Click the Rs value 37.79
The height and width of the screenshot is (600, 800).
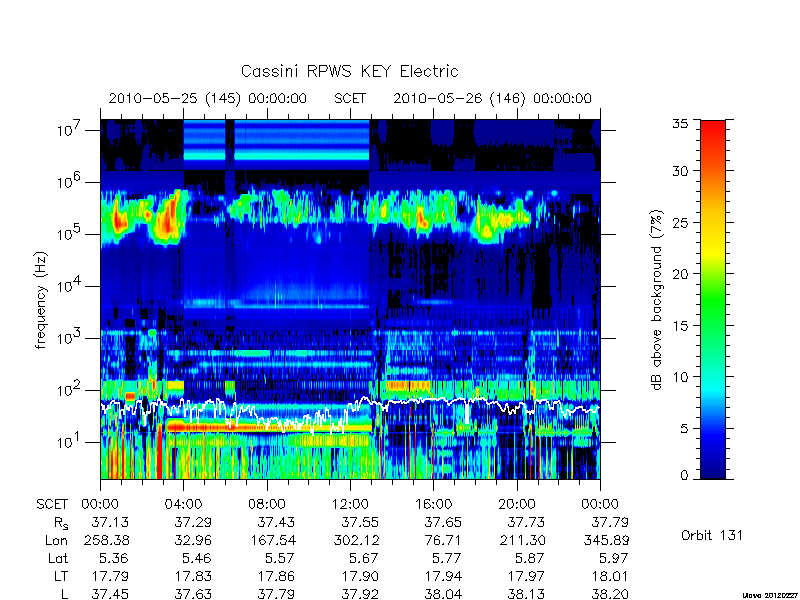click(610, 522)
